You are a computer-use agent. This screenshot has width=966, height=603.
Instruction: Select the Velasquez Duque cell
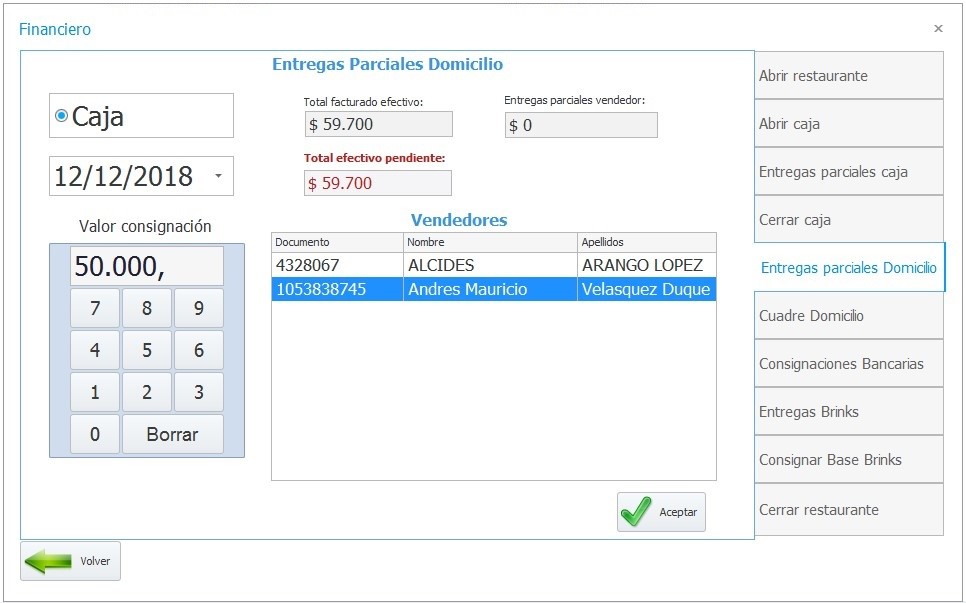[x=647, y=289]
